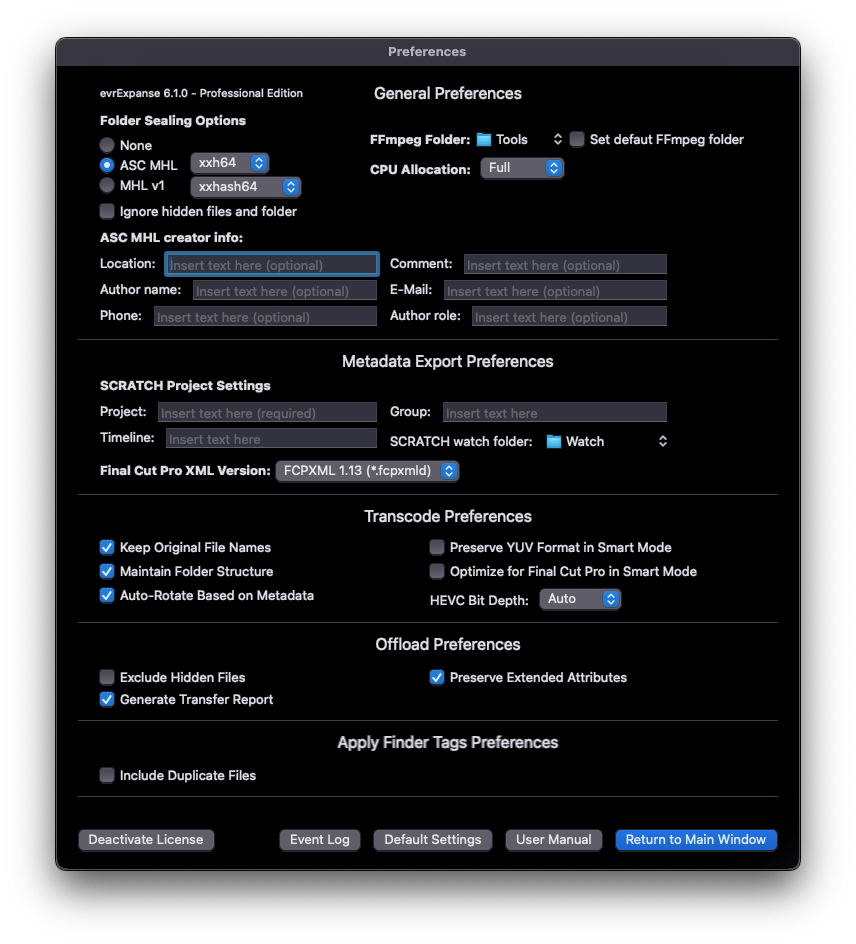This screenshot has height=944, width=856.
Task: Click the Deactivate License button
Action: [146, 840]
